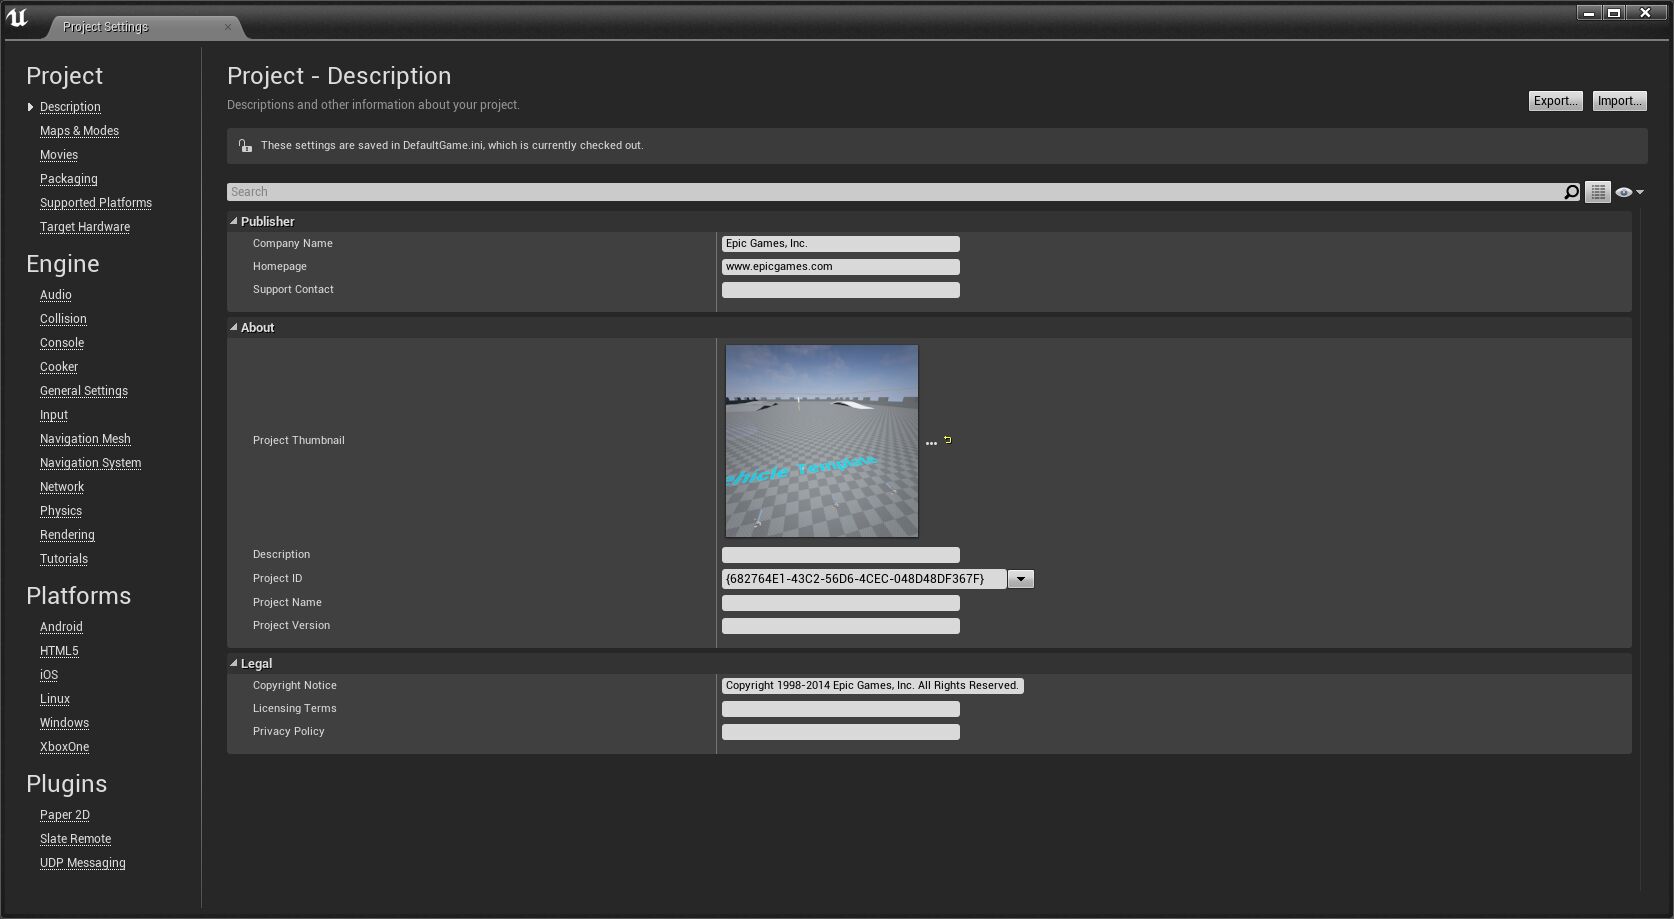
Task: Open the Paper 2D plugin settings
Action: [65, 815]
